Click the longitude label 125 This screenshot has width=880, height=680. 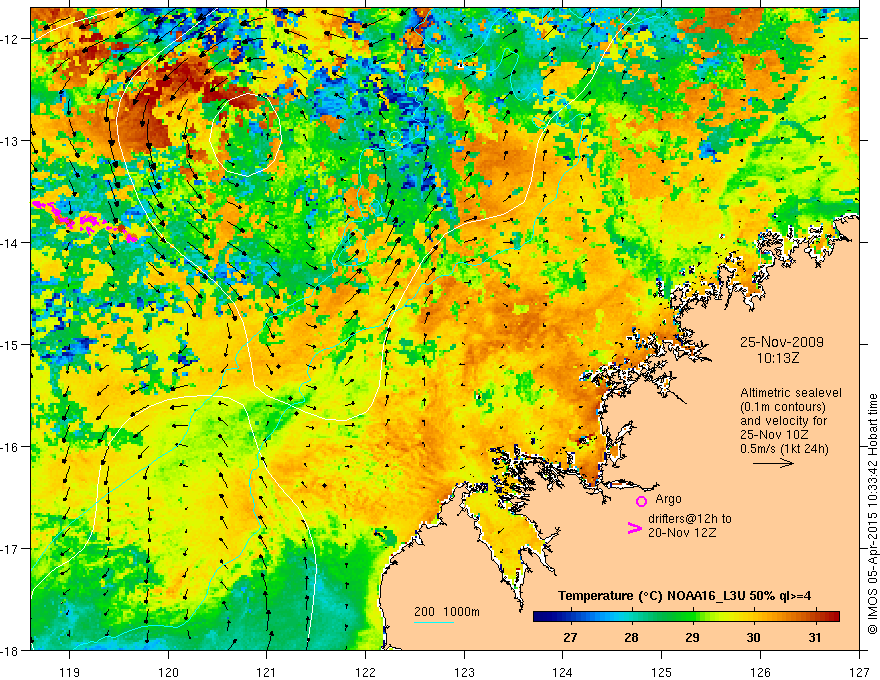662,672
